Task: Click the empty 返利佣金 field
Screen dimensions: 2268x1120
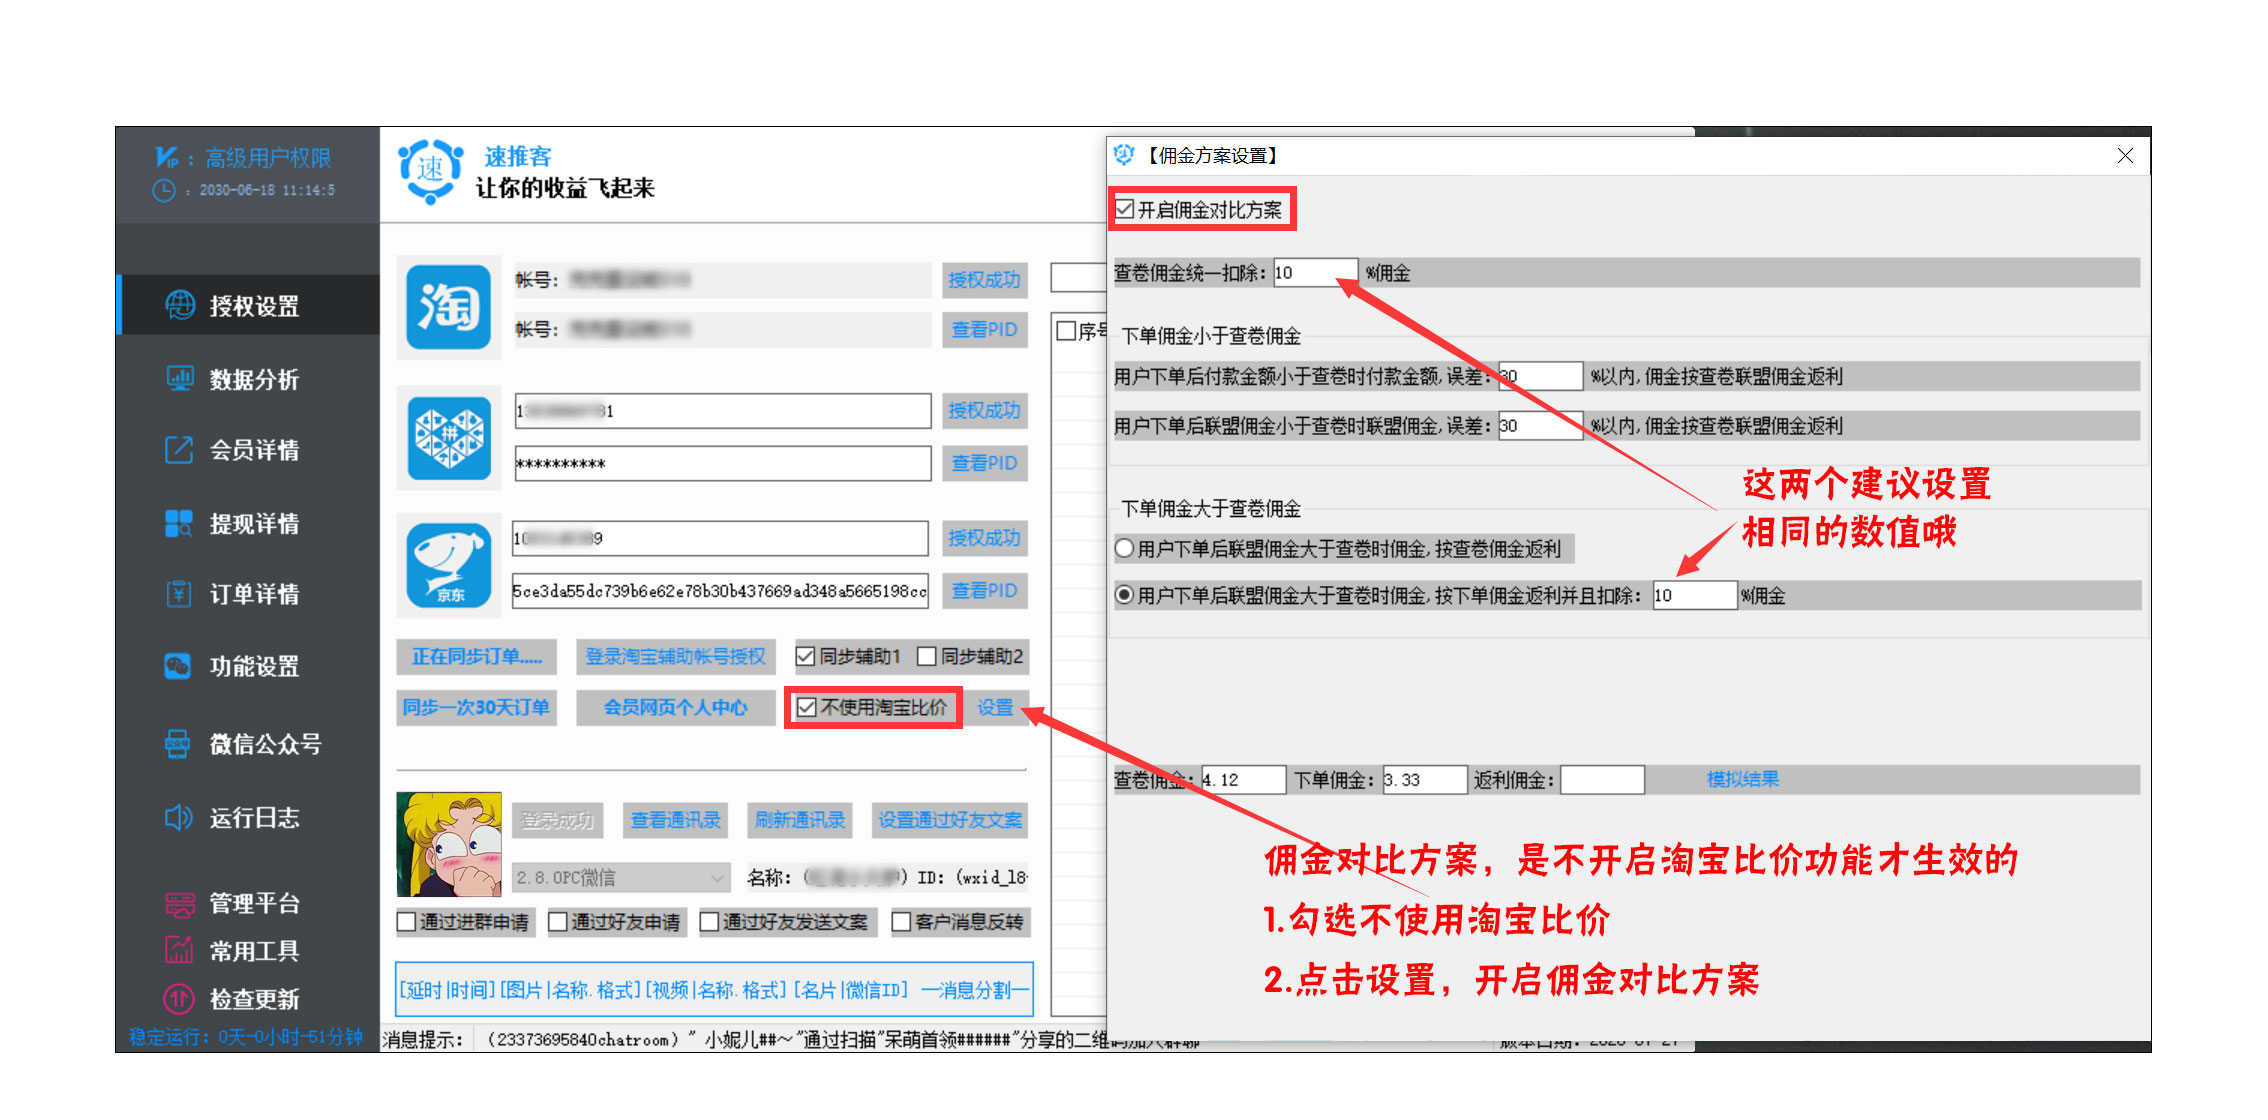Action: [1602, 780]
